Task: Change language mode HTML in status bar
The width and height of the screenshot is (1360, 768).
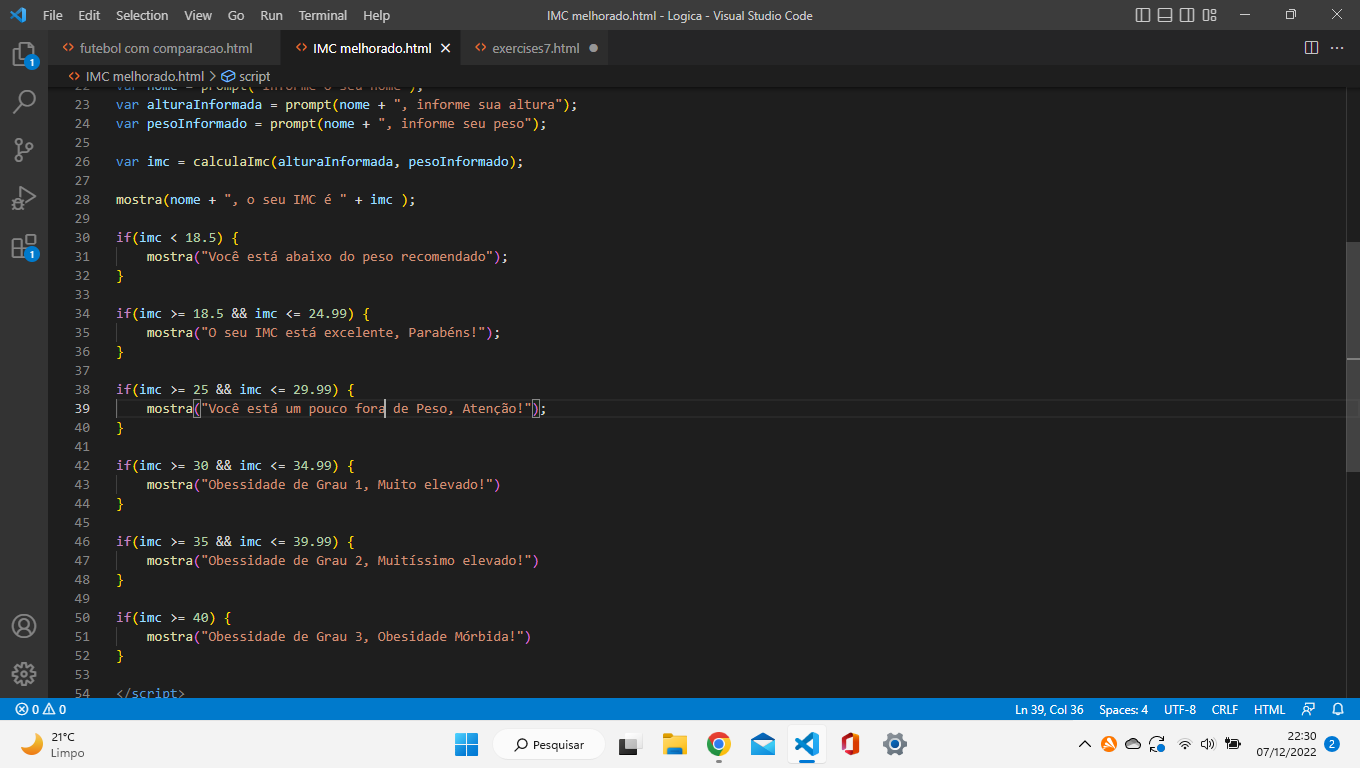Action: click(x=1269, y=709)
